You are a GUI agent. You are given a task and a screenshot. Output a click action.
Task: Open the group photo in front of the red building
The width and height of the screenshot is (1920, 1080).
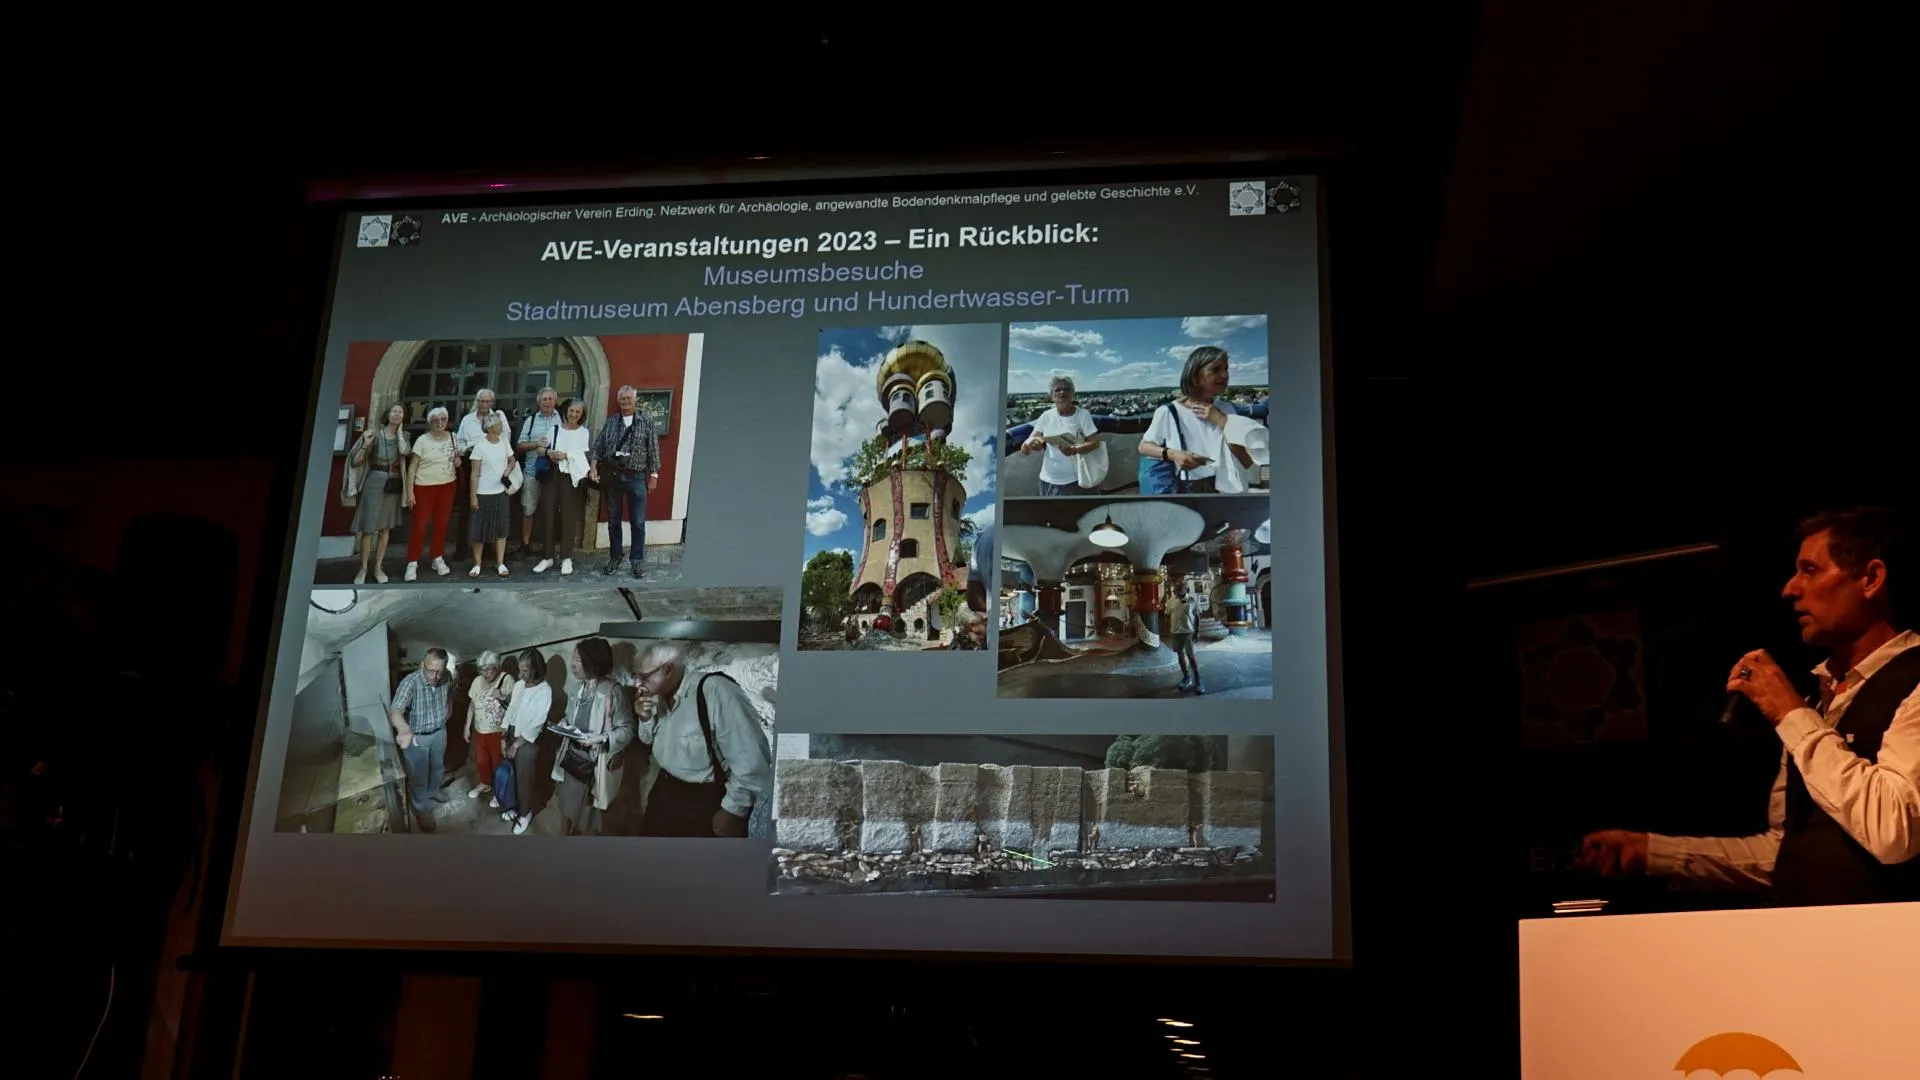click(510, 458)
